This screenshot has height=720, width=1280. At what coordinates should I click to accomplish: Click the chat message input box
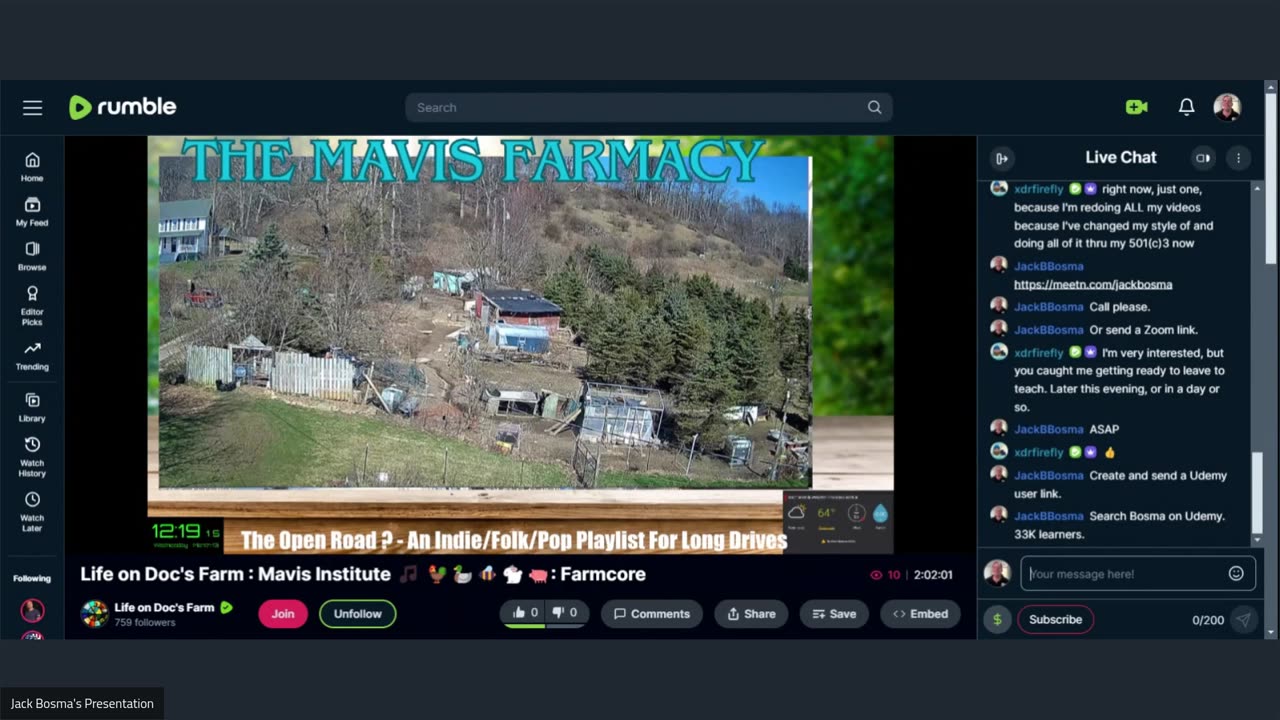click(1125, 573)
